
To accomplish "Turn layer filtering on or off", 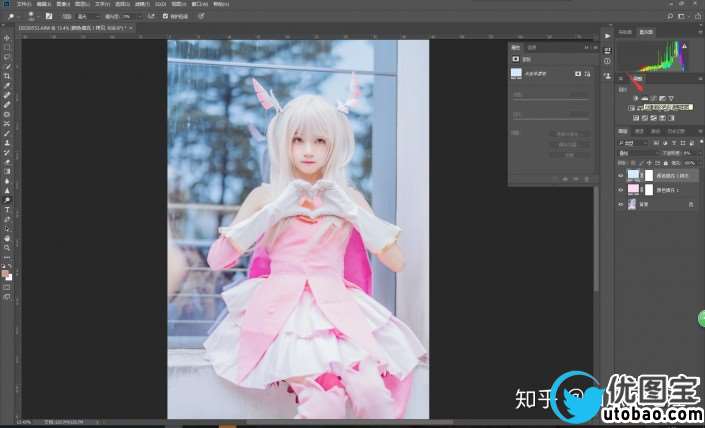I will pyautogui.click(x=701, y=142).
